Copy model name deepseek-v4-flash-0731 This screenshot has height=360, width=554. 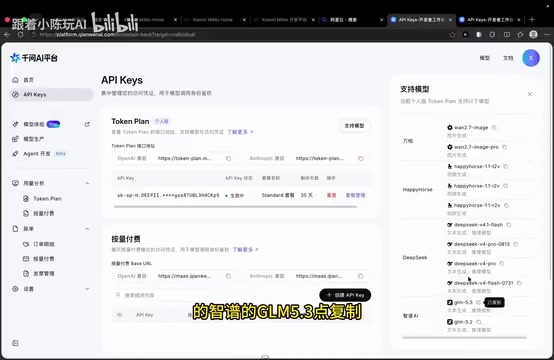point(519,283)
